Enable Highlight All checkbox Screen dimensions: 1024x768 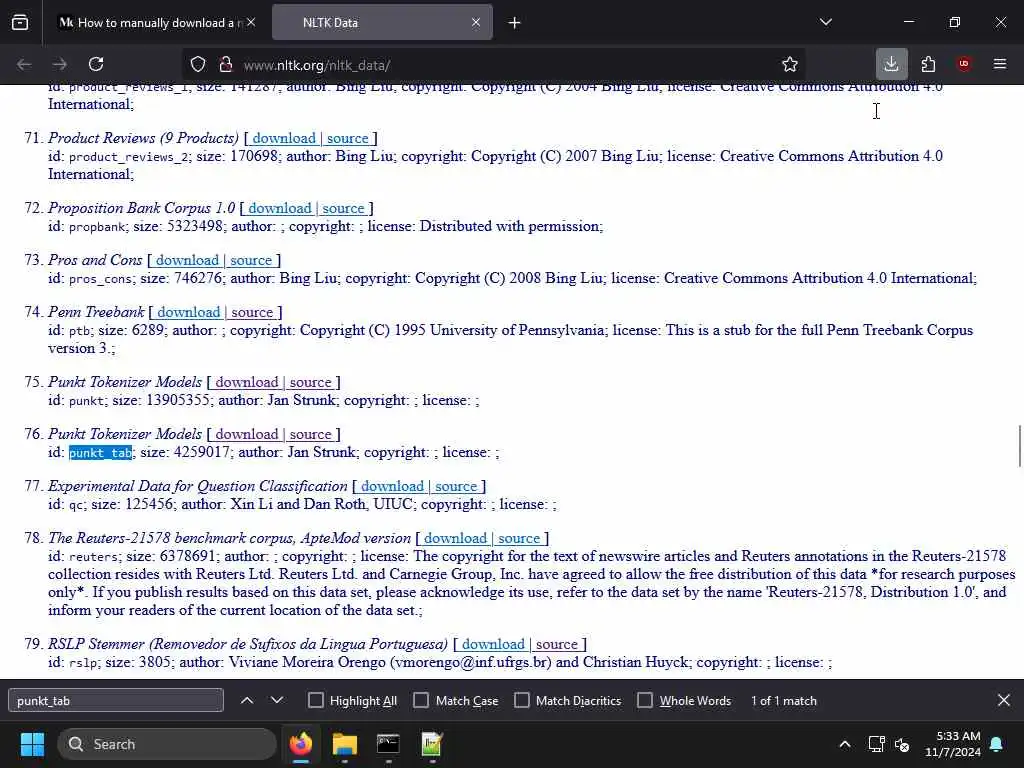[316, 701]
